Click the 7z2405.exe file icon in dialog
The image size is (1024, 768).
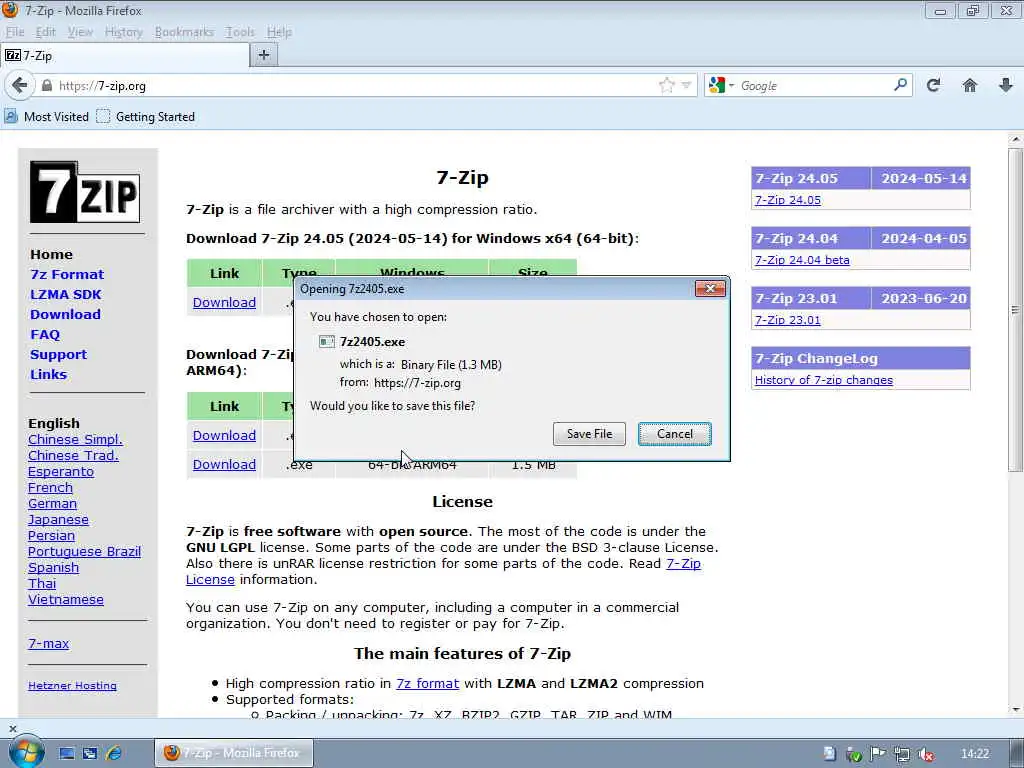coord(327,342)
